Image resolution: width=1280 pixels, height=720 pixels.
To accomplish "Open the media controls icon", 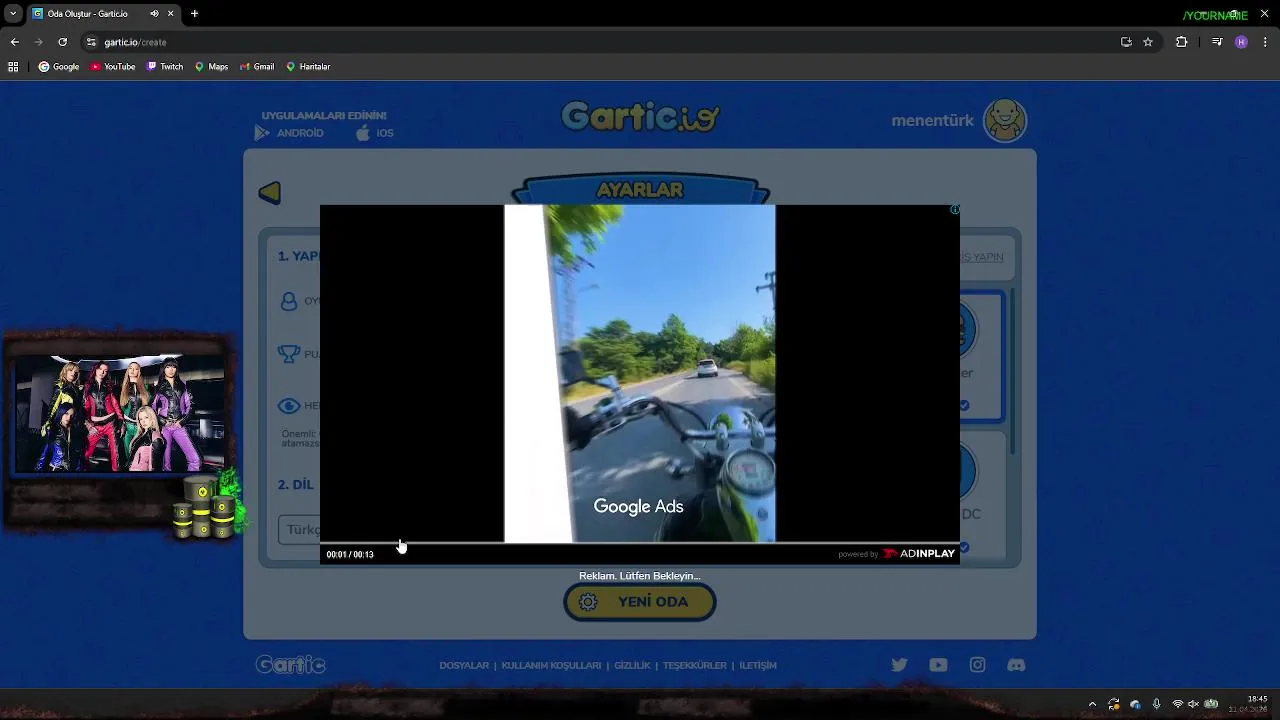I will pyautogui.click(x=1217, y=42).
